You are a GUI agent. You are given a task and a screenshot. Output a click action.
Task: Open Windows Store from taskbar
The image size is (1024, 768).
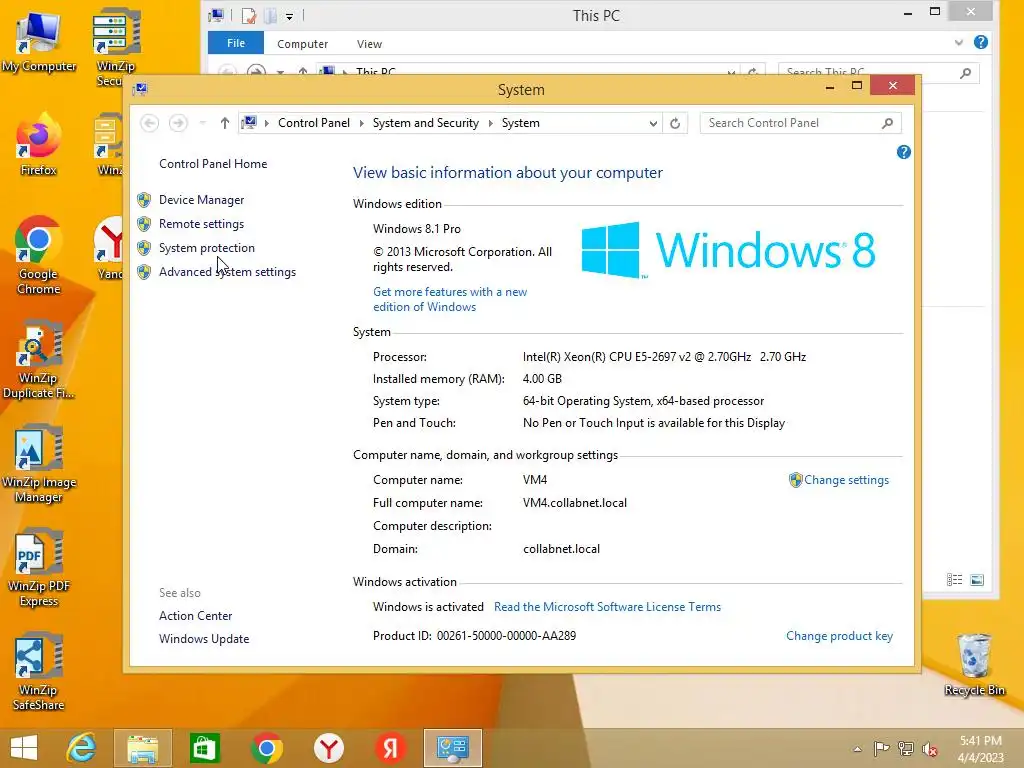point(204,748)
